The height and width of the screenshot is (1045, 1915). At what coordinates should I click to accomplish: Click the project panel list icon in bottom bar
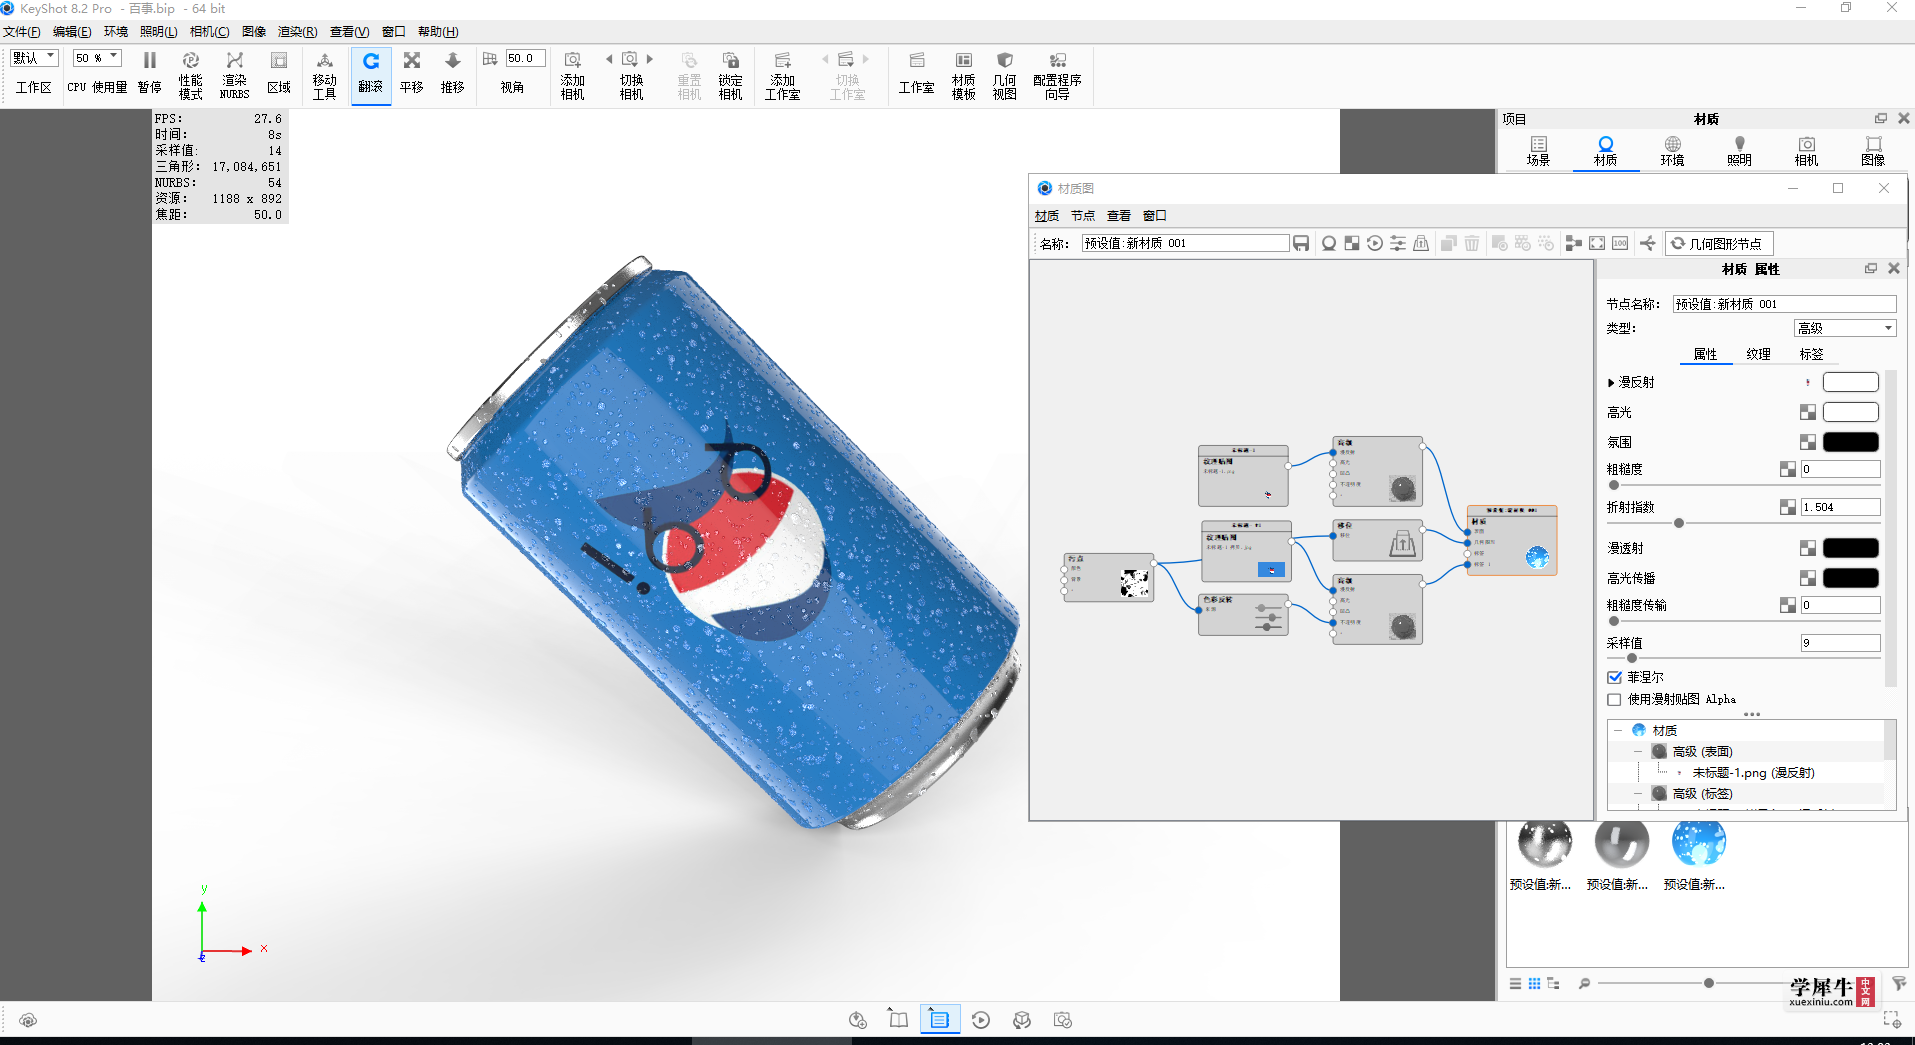[x=939, y=1019]
